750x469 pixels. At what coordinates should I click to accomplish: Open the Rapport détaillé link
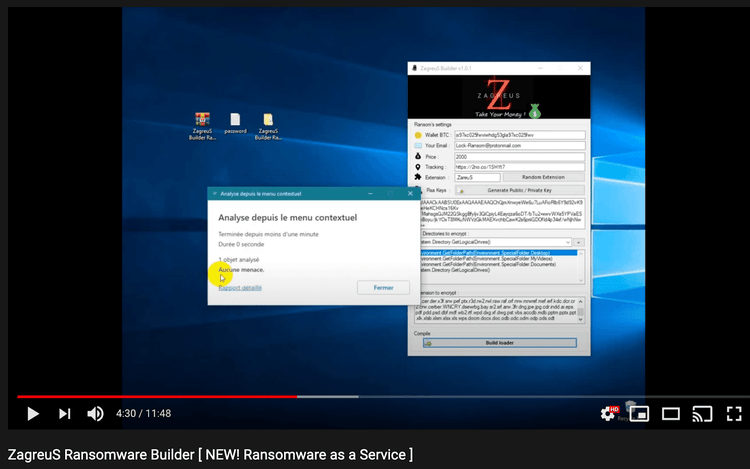[x=240, y=287]
